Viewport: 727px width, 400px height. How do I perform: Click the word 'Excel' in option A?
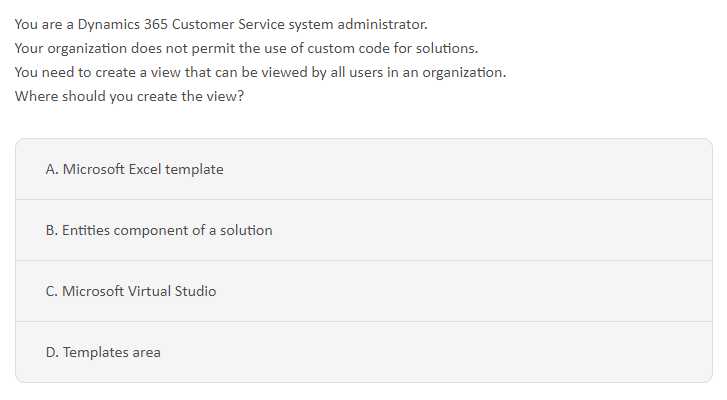145,170
